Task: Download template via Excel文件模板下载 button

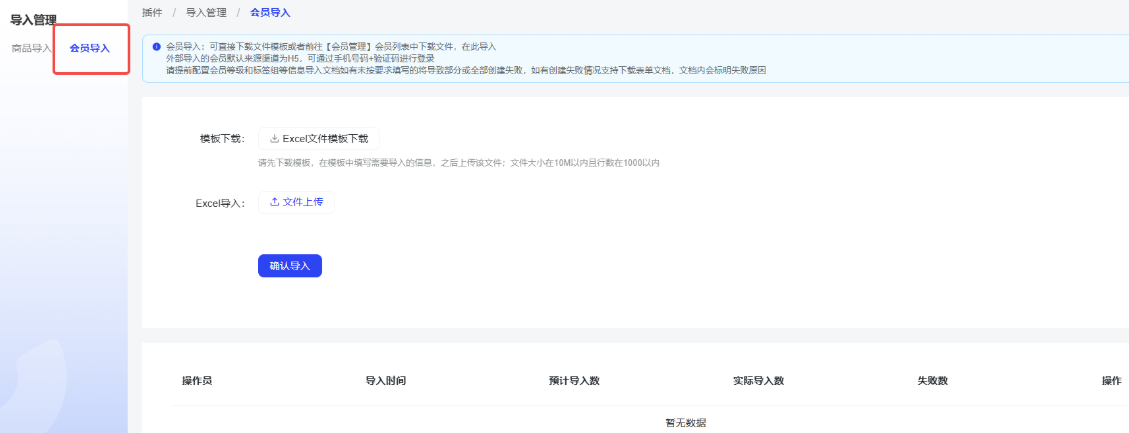Action: point(318,139)
